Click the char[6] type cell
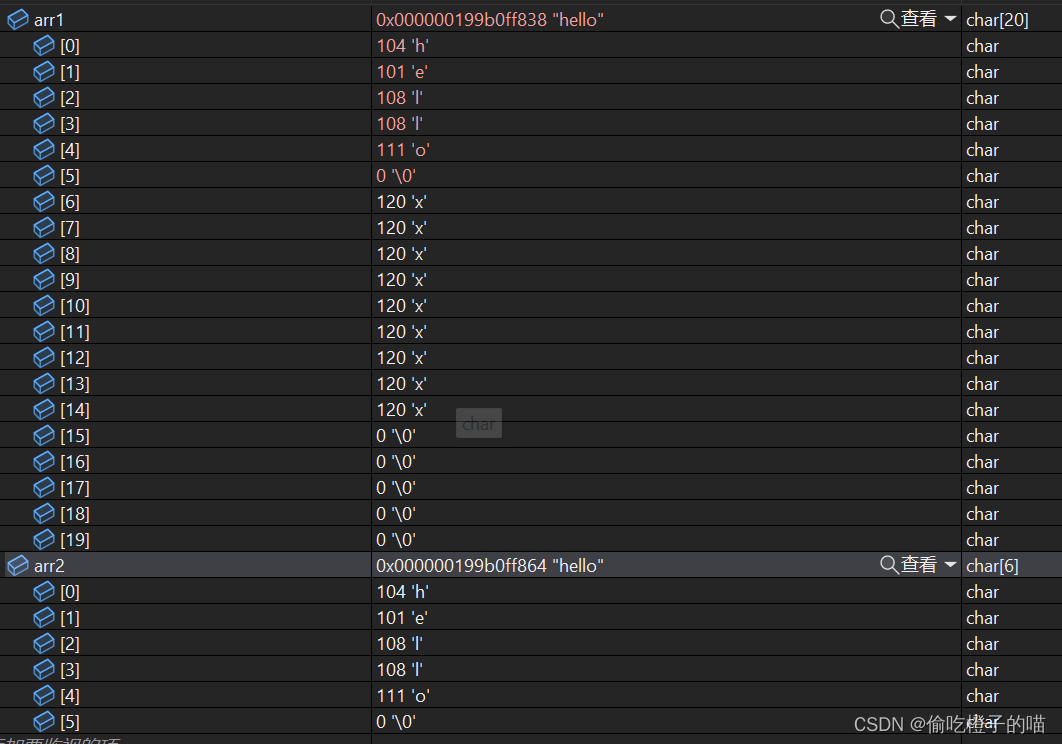1062x744 pixels. (992, 566)
